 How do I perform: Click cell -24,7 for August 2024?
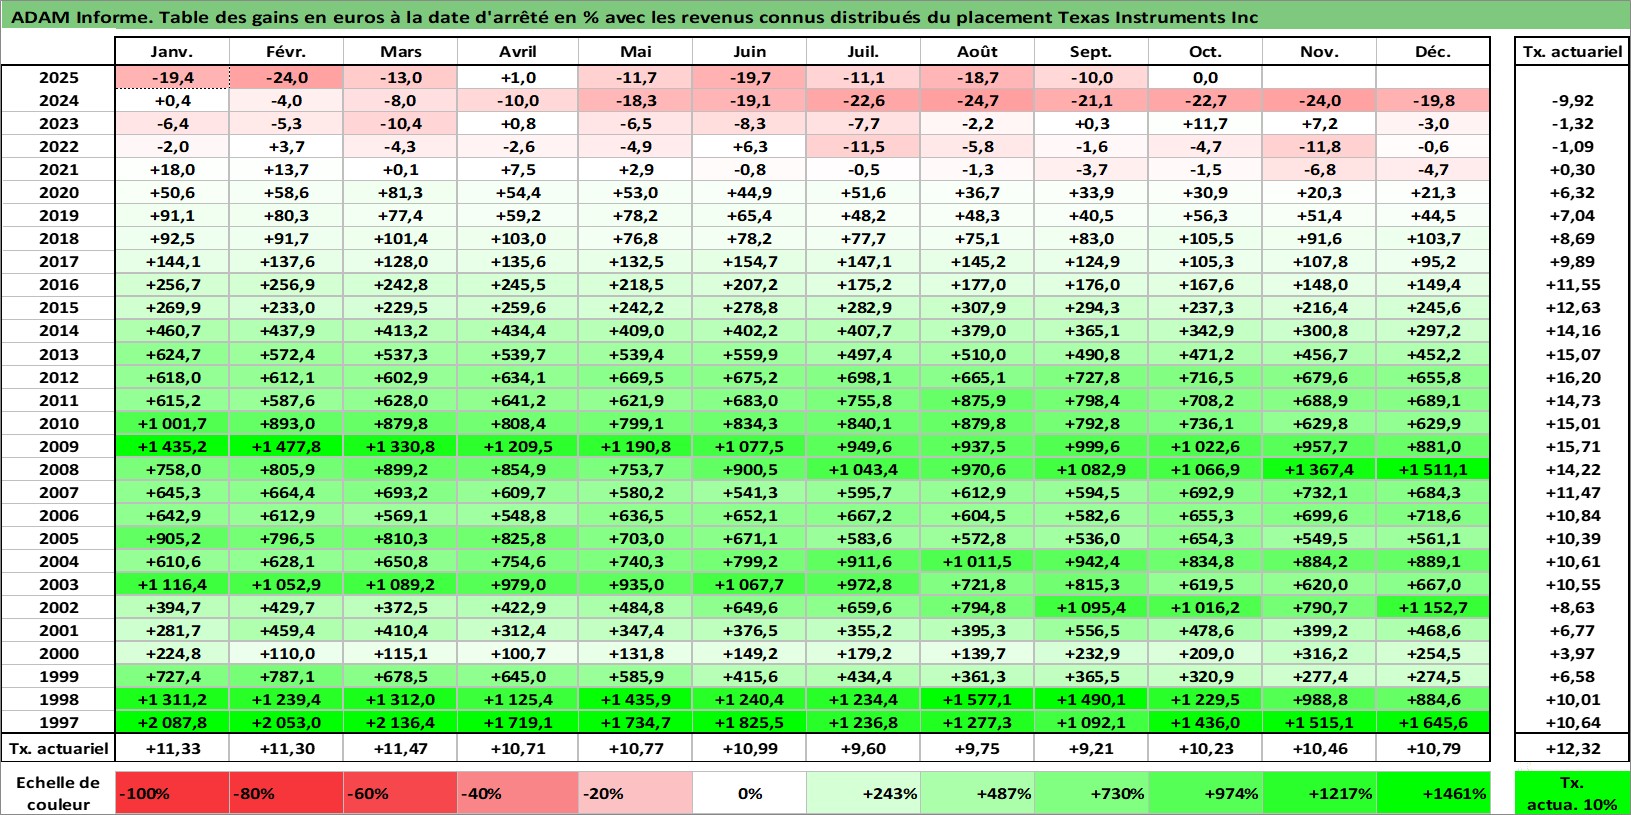[x=977, y=100]
